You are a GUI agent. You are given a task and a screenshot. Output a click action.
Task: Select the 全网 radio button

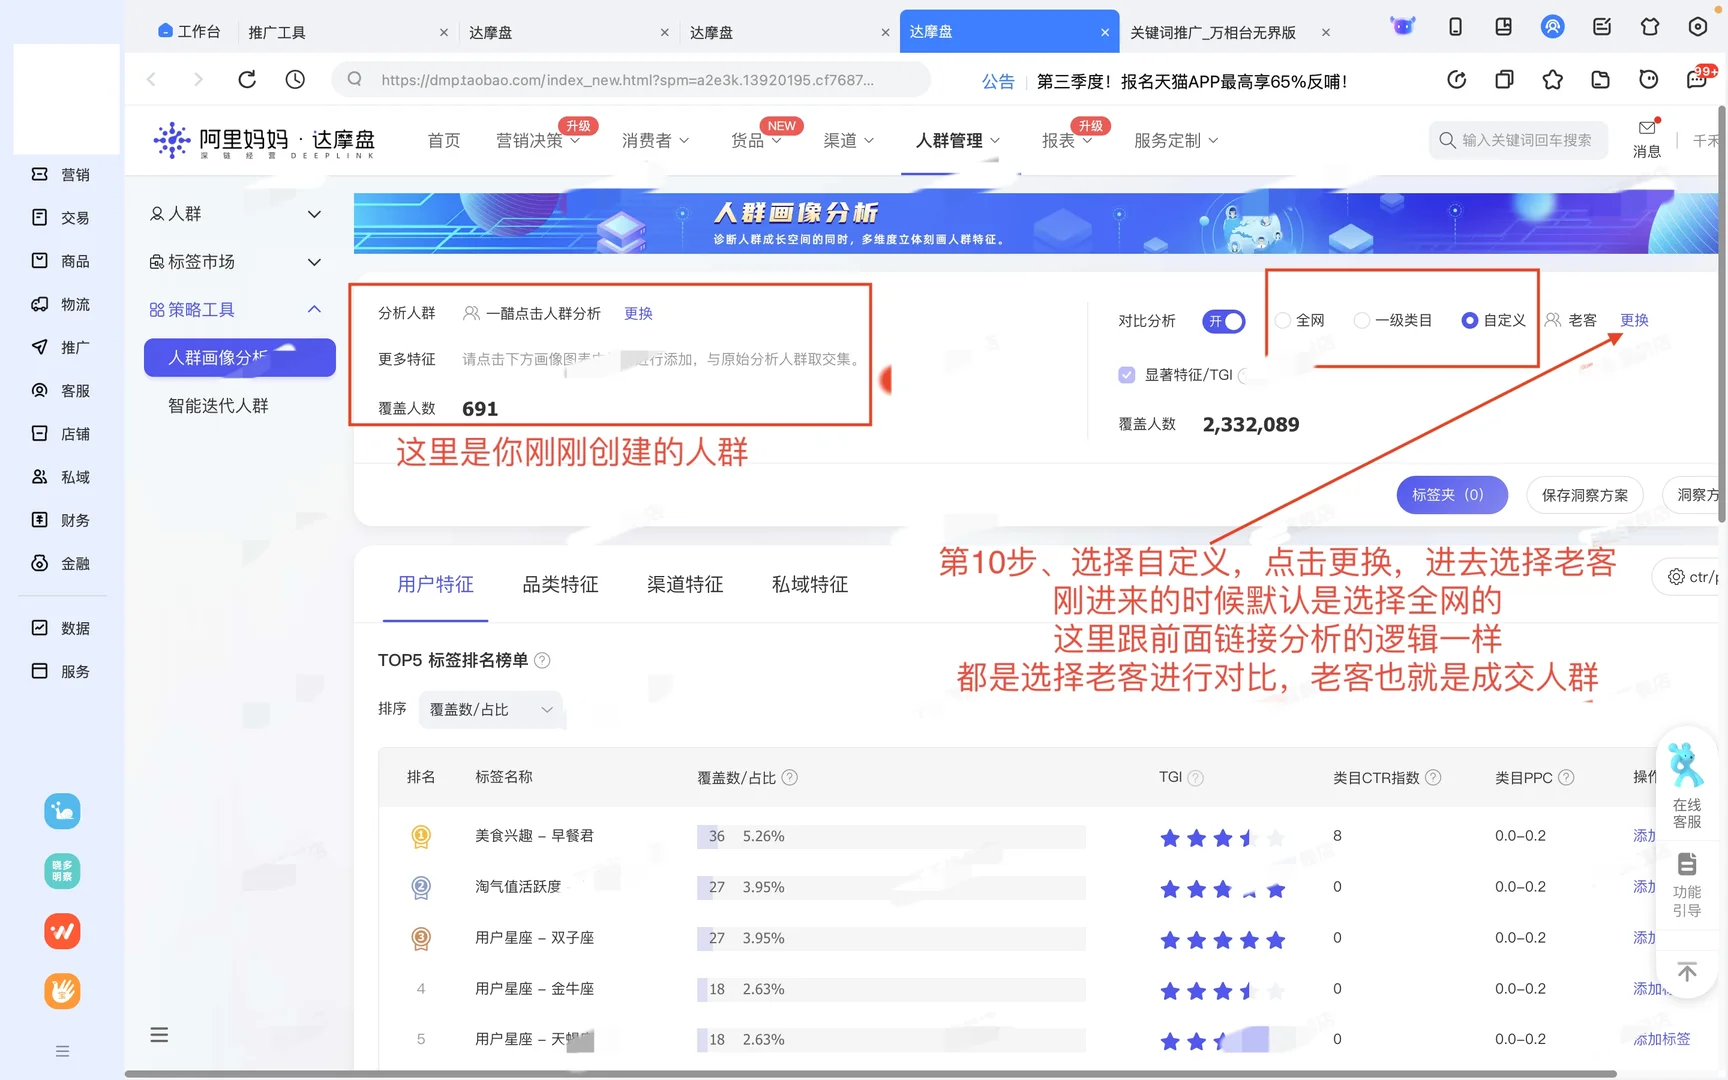1283,320
